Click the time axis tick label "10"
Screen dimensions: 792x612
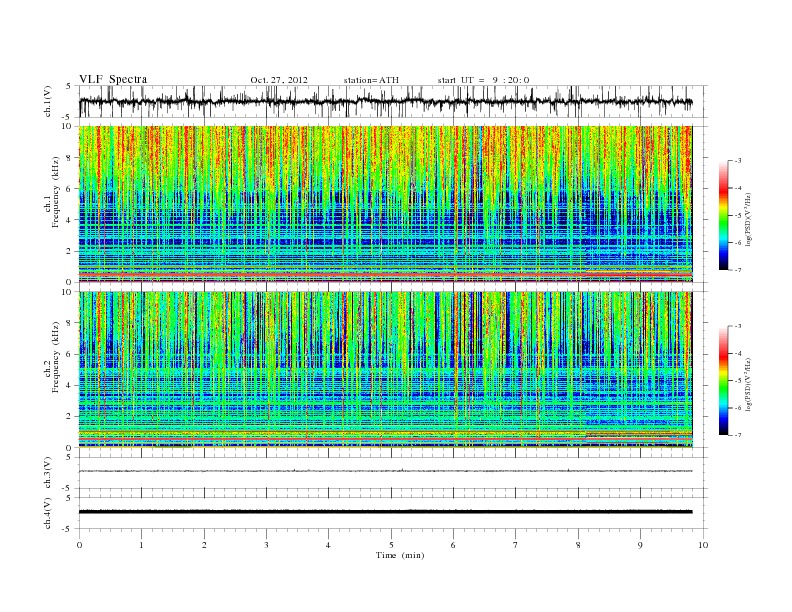tap(703, 545)
